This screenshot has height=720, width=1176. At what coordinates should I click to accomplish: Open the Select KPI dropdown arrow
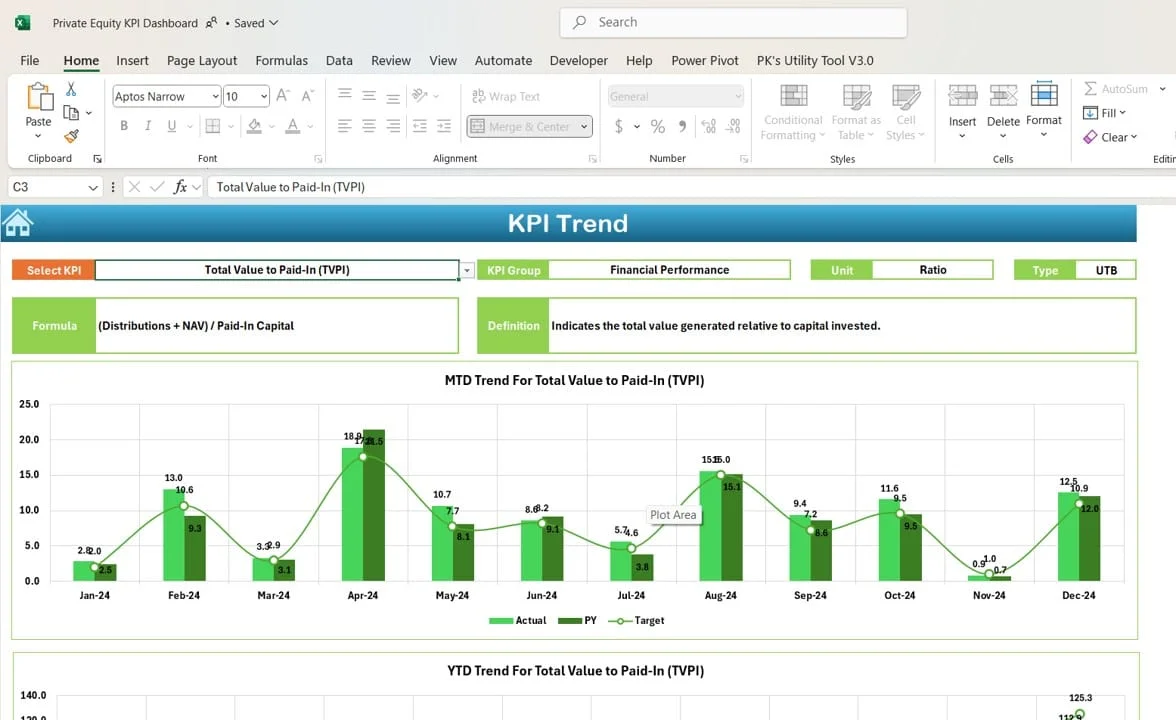click(x=467, y=270)
